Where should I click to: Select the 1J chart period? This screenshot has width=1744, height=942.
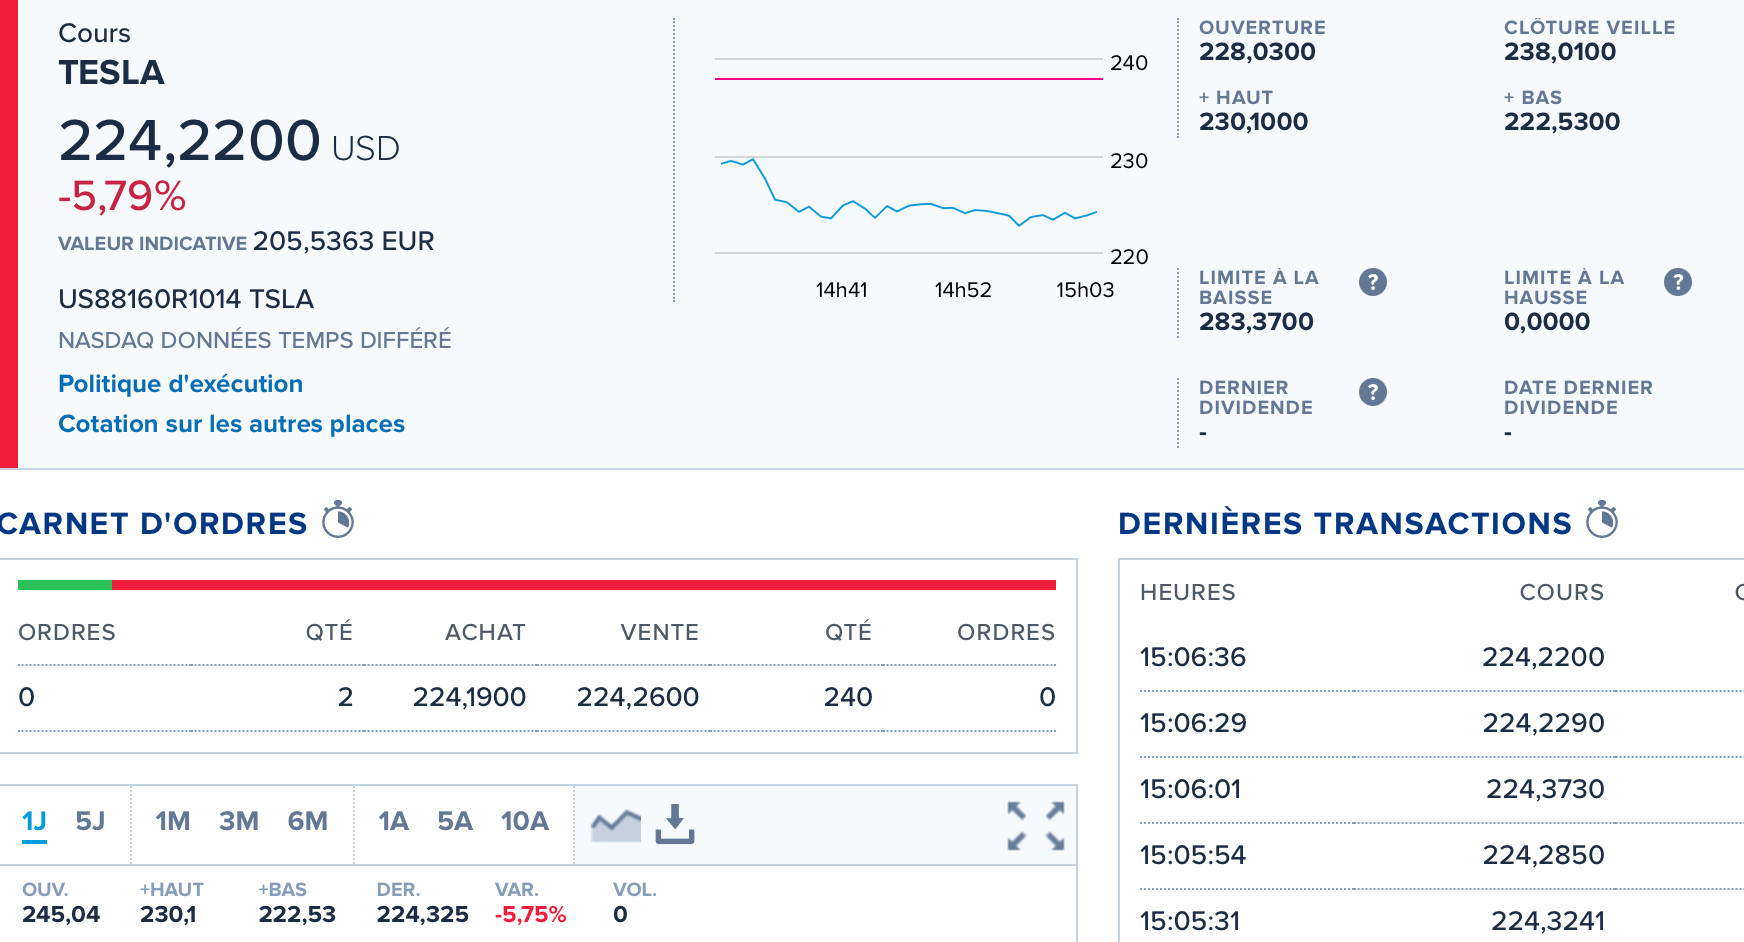35,821
